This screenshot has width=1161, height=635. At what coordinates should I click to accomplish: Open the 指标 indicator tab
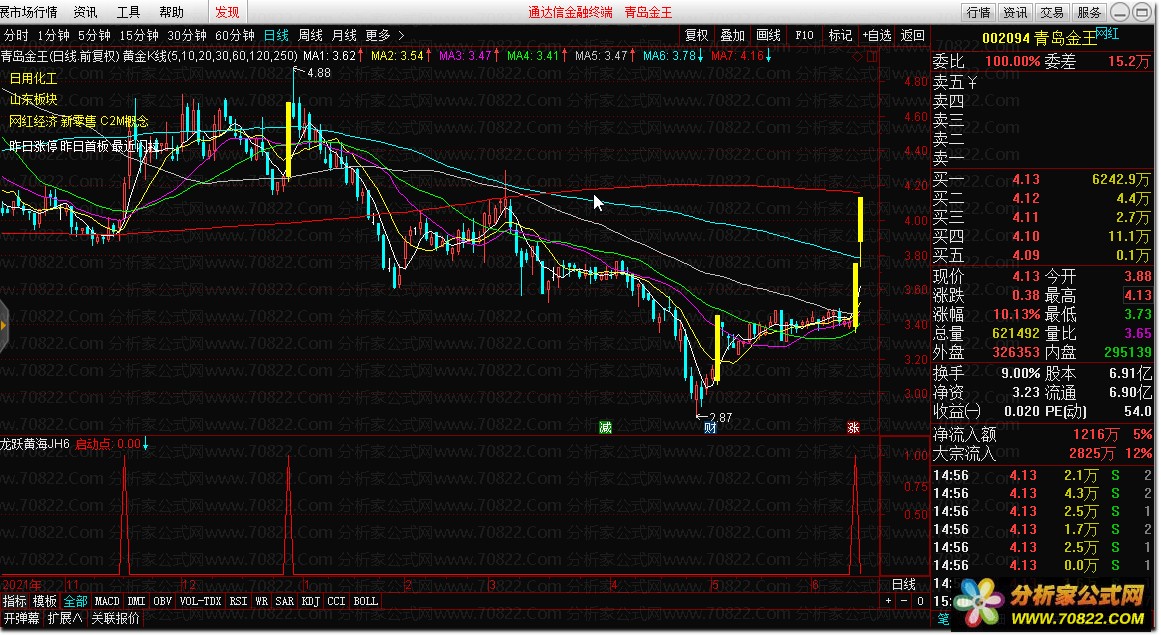15,601
